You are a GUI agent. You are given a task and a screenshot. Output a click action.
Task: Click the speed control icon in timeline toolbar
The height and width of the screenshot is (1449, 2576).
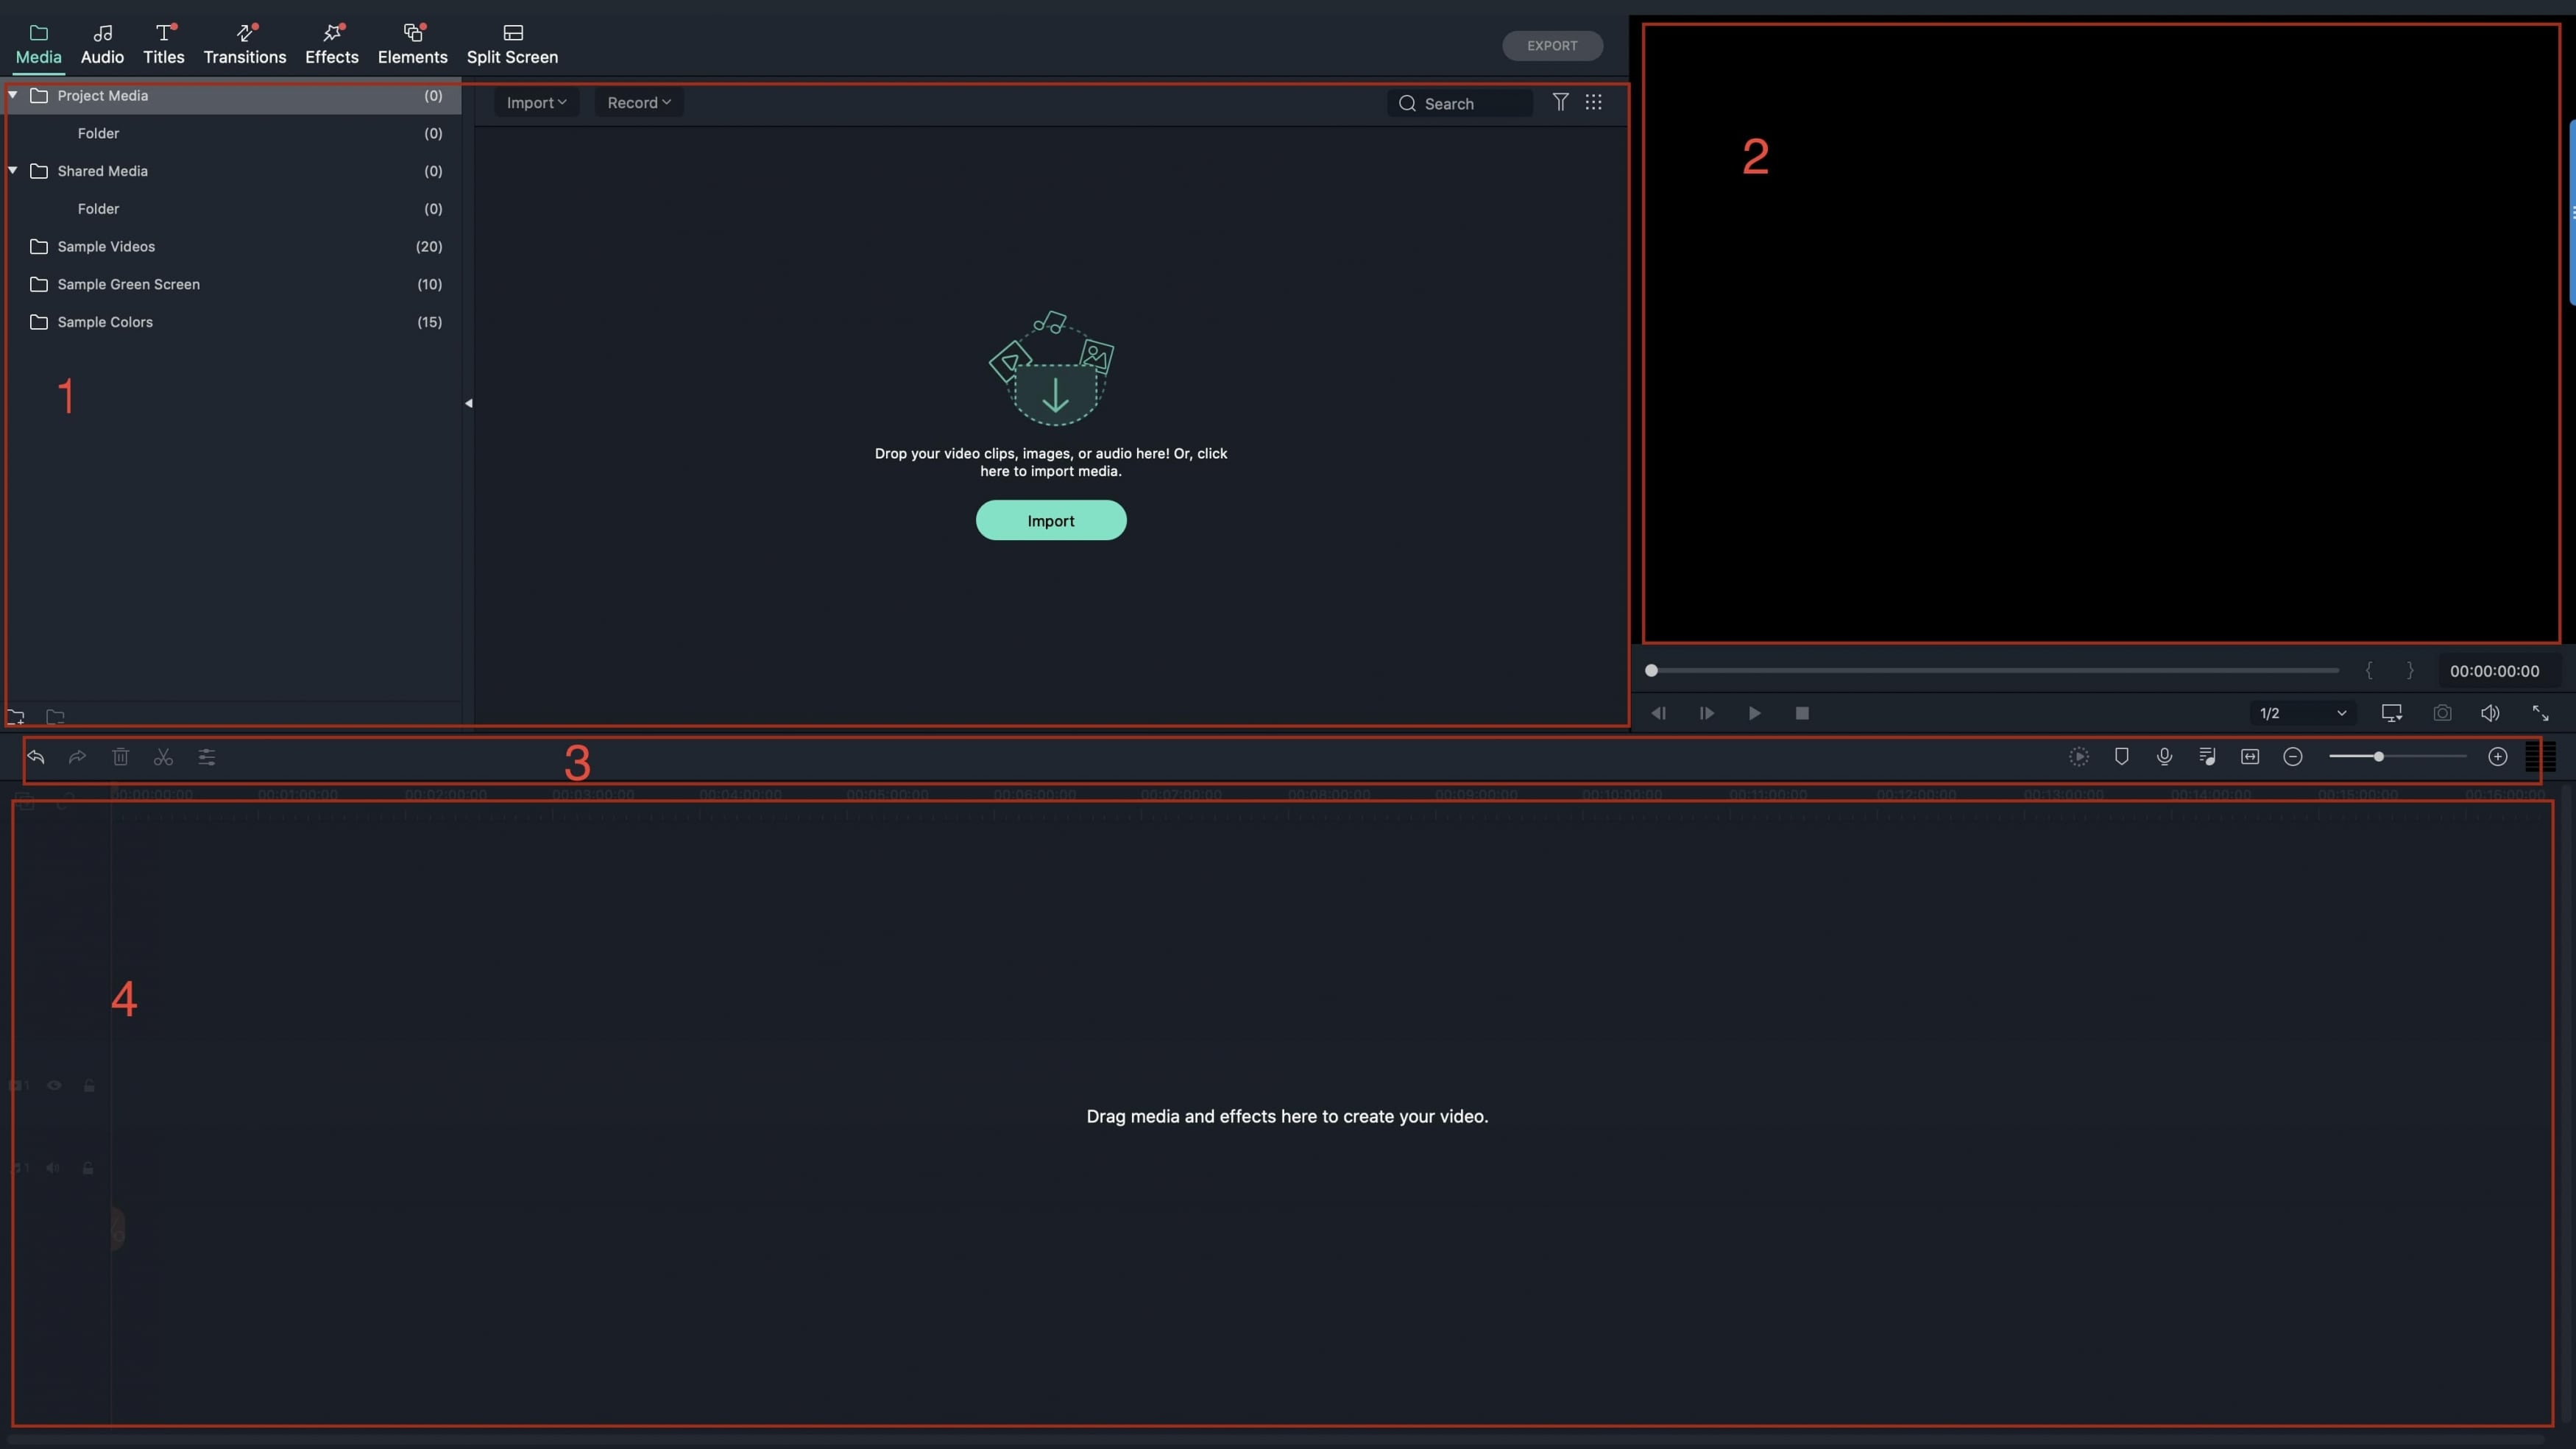(x=2081, y=757)
